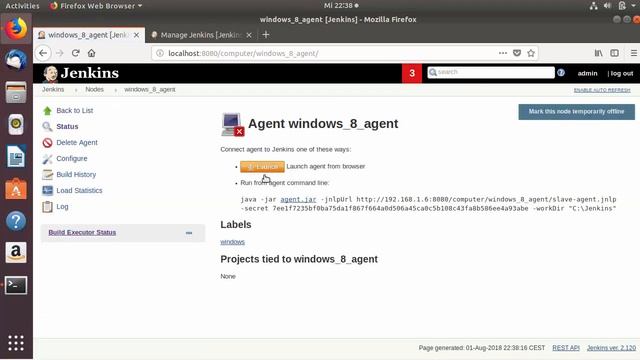Expand the Jenkins breadcrumb arrow
The height and width of the screenshot is (360, 640).
pyautogui.click(x=76, y=90)
